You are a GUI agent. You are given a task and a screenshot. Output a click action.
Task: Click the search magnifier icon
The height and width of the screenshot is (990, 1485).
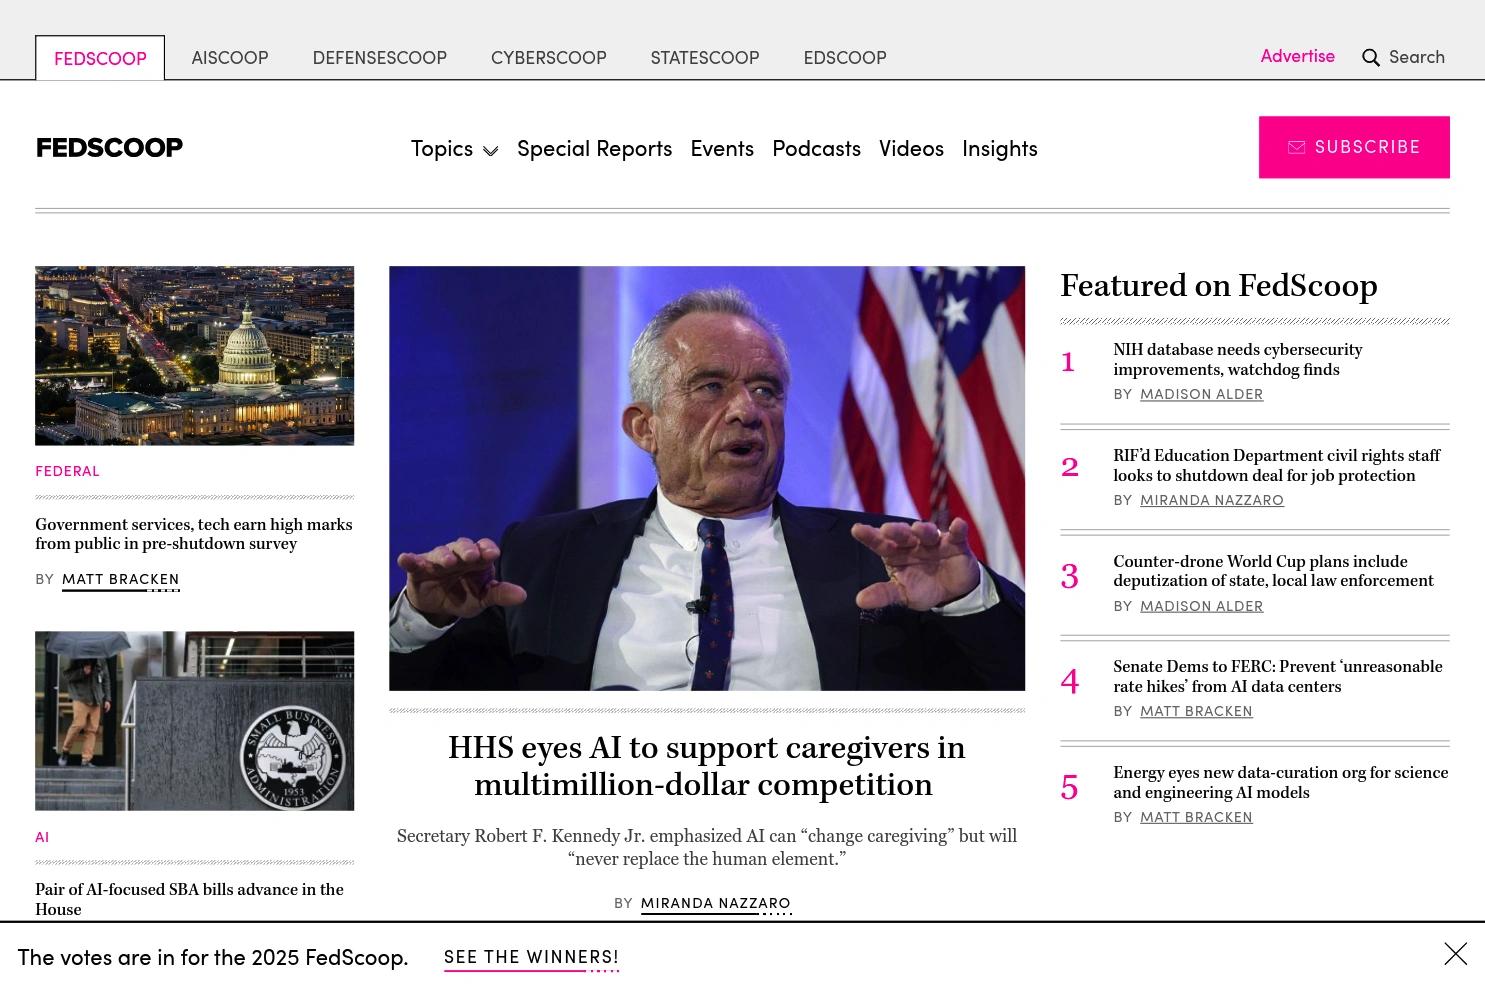1371,58
